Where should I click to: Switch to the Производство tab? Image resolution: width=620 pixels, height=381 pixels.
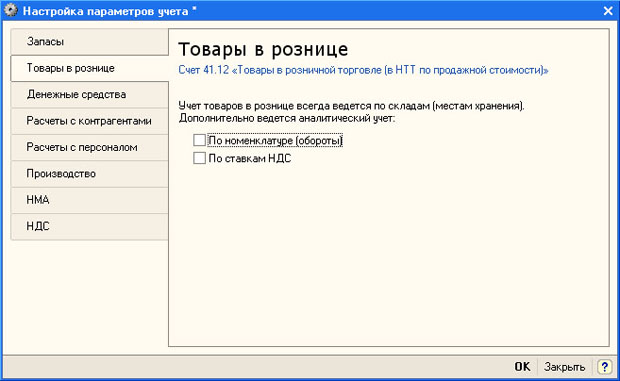point(90,174)
